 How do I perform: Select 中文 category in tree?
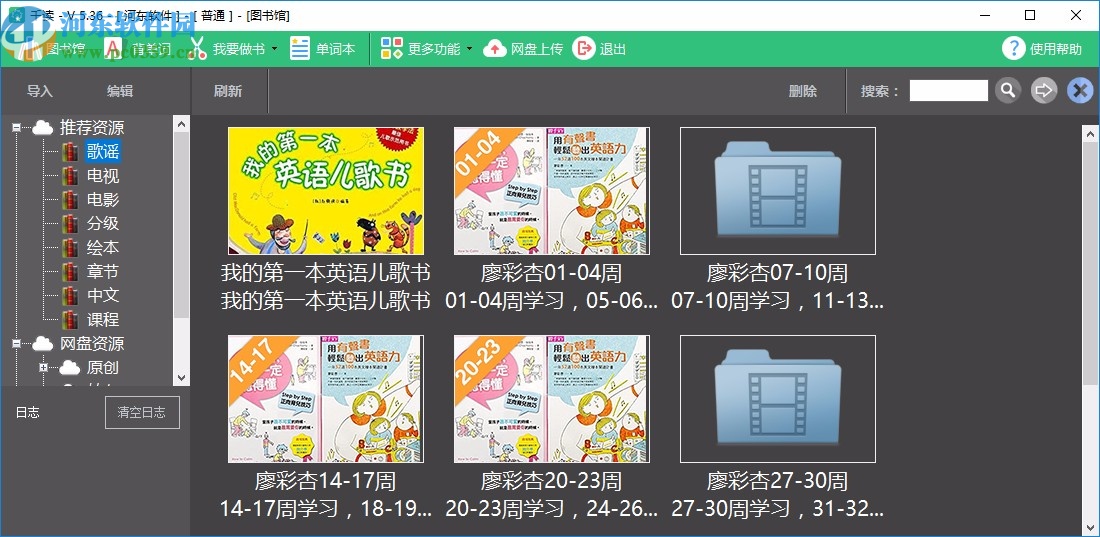click(x=102, y=296)
